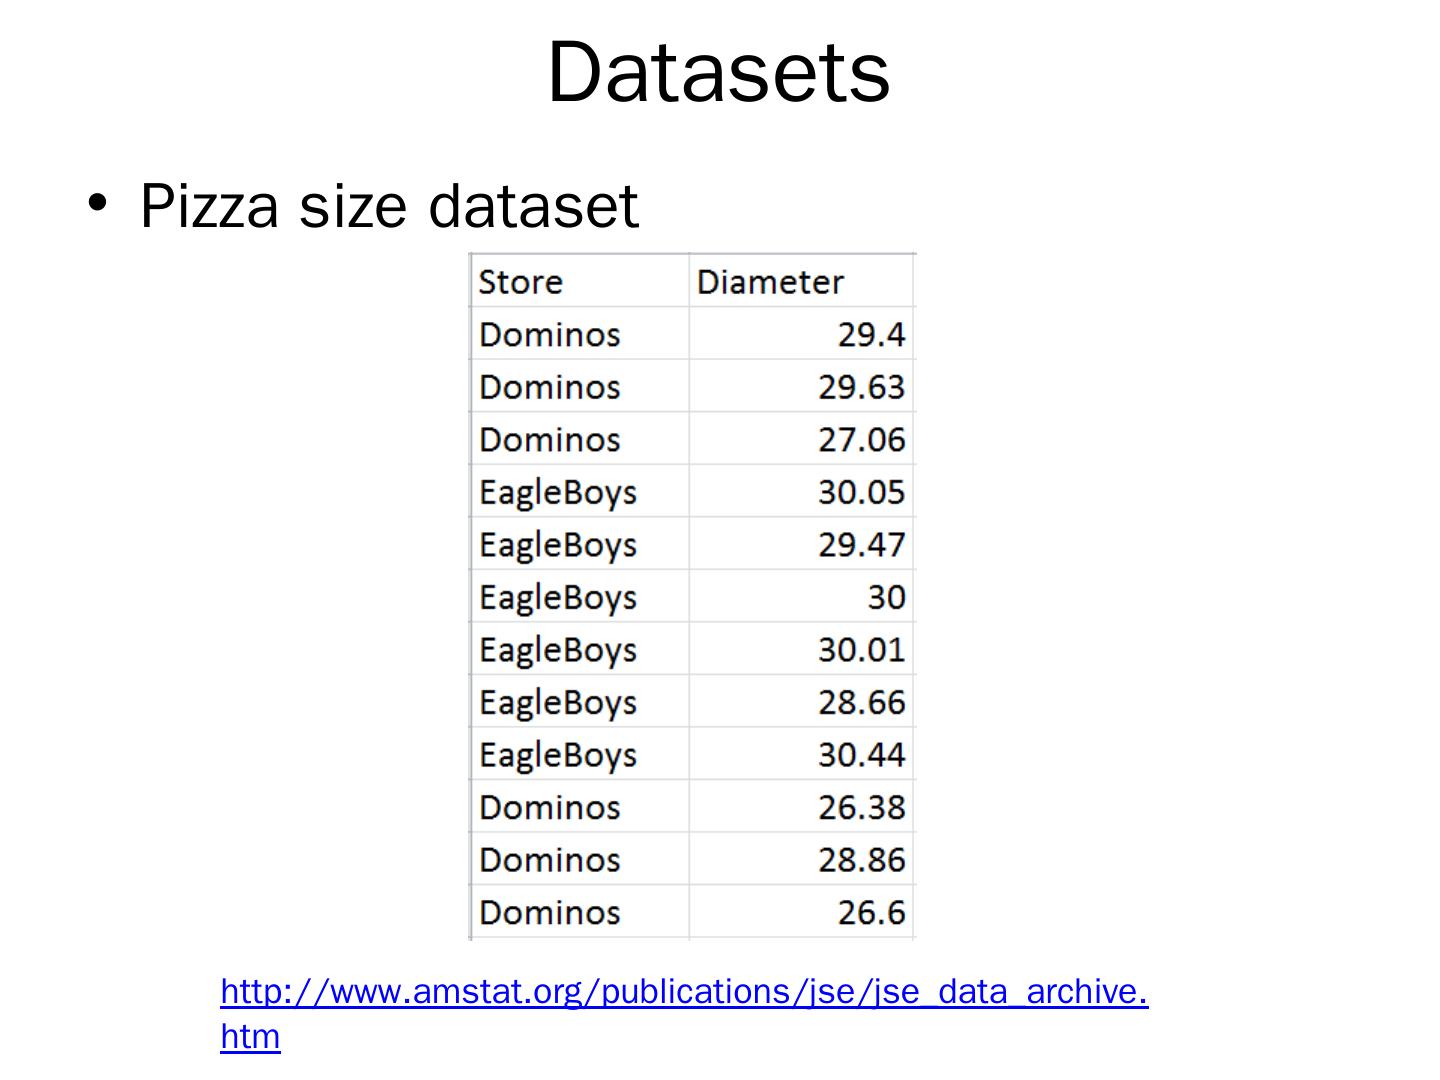This screenshot has height=1080, width=1440.
Task: Click the cell containing 28.66
Action: click(x=861, y=702)
